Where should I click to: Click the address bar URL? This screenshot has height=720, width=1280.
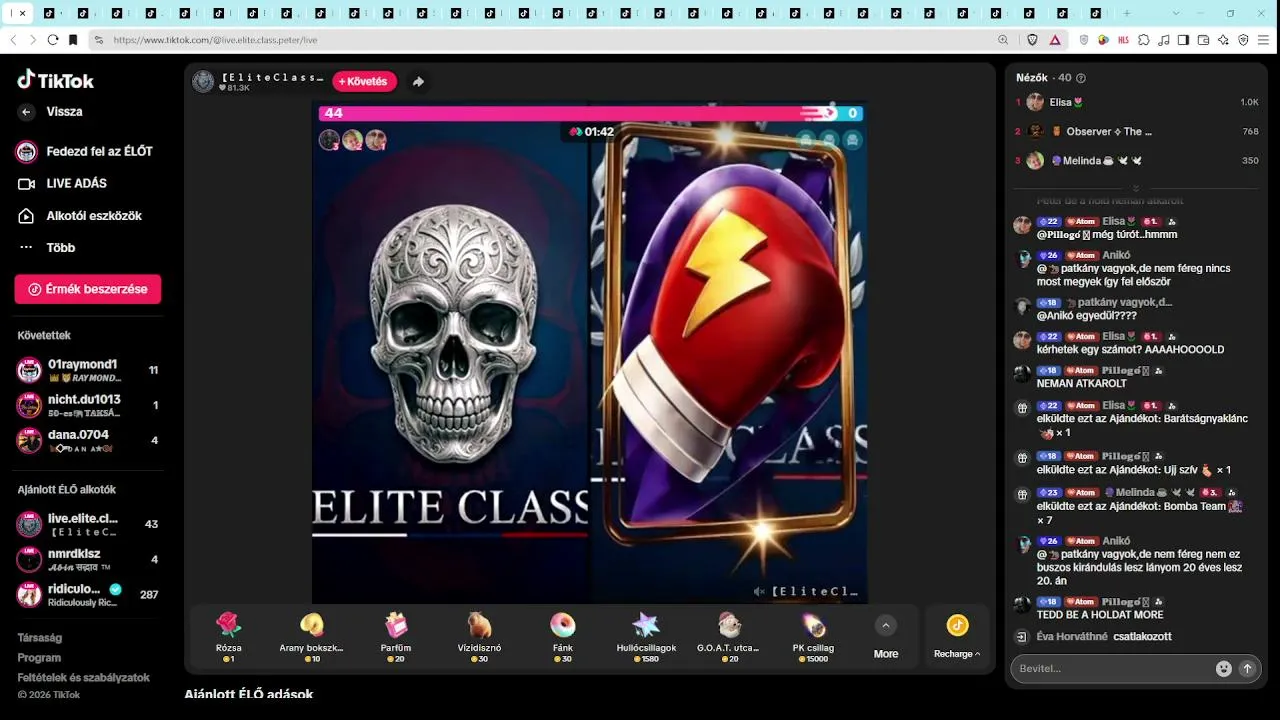[215, 40]
